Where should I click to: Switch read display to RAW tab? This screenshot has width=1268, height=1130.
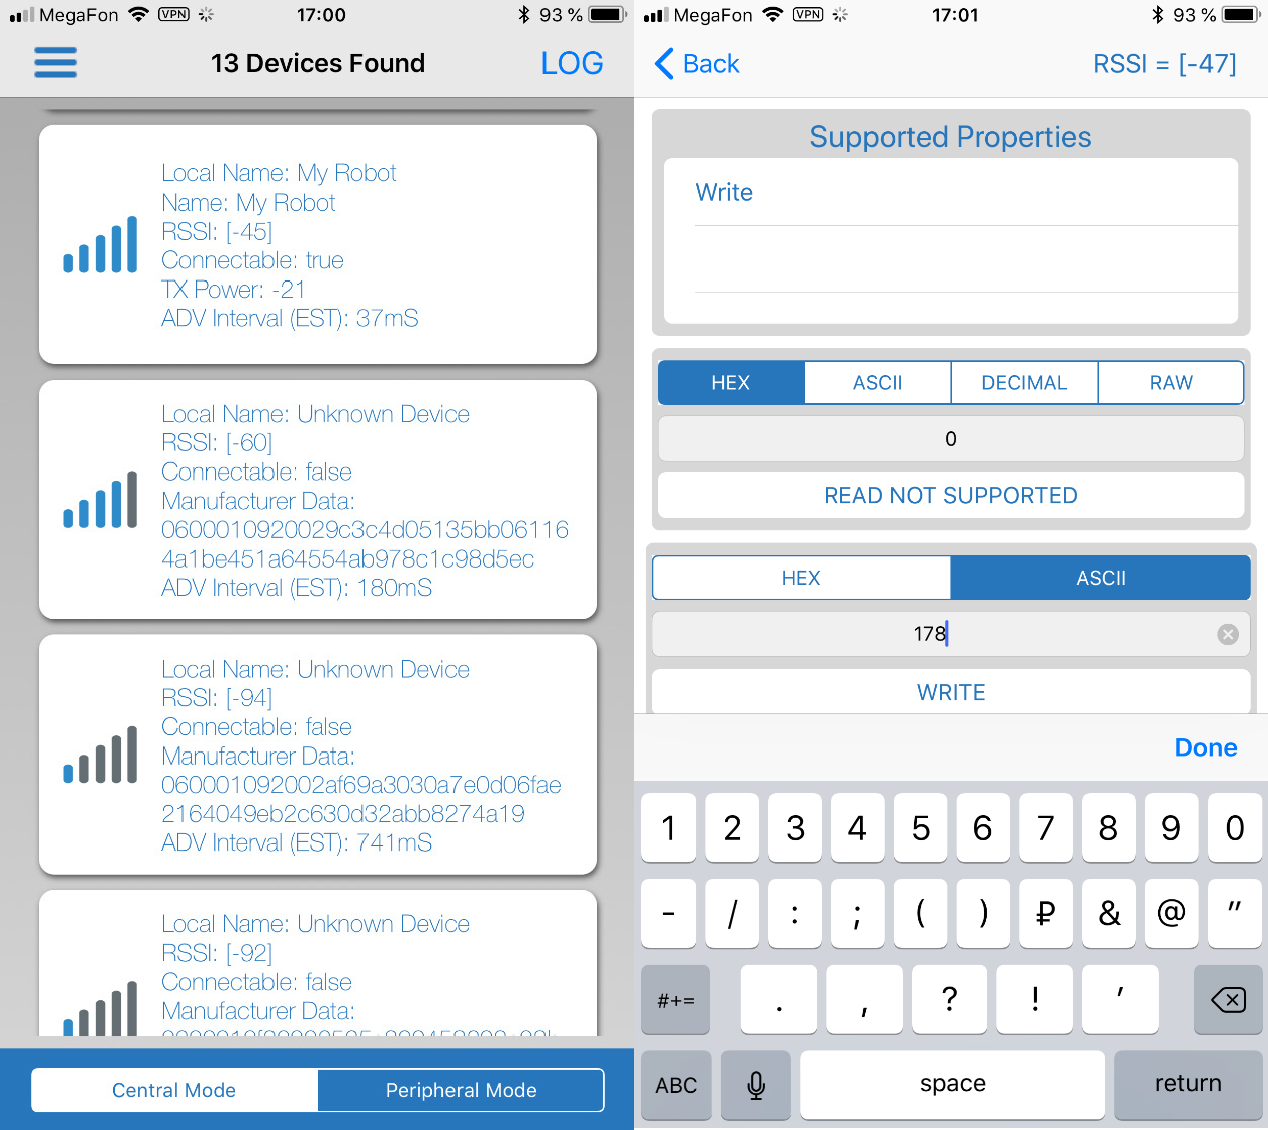click(1170, 383)
